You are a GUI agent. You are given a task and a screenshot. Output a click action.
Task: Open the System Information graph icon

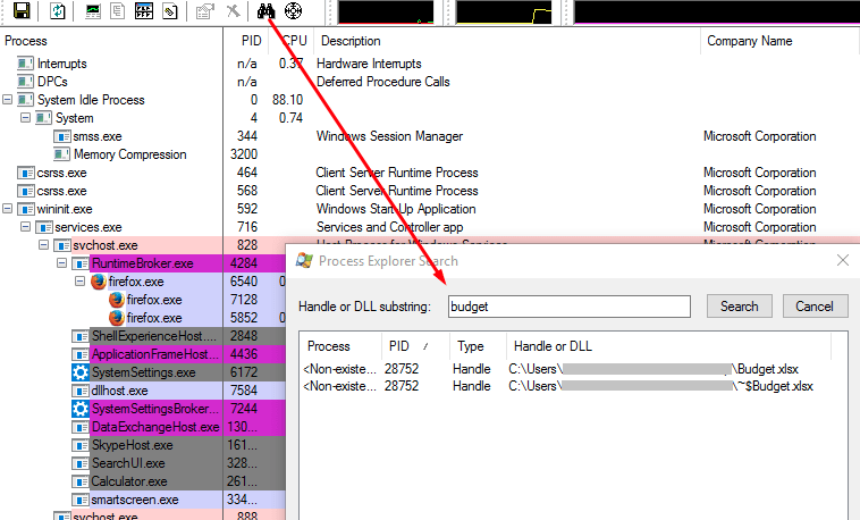(x=93, y=11)
